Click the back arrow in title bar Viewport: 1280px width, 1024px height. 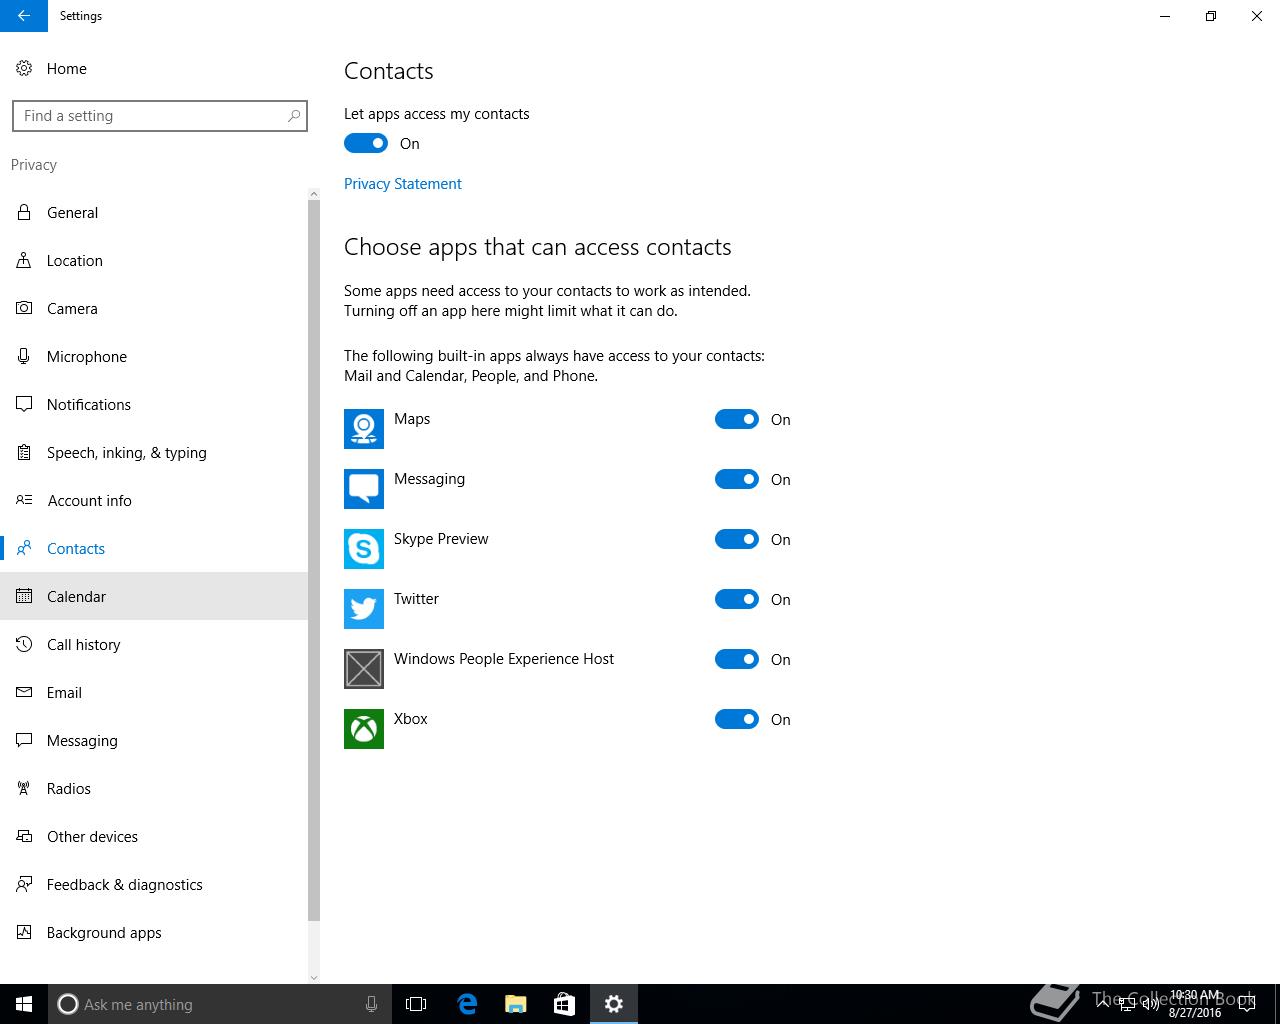[24, 16]
